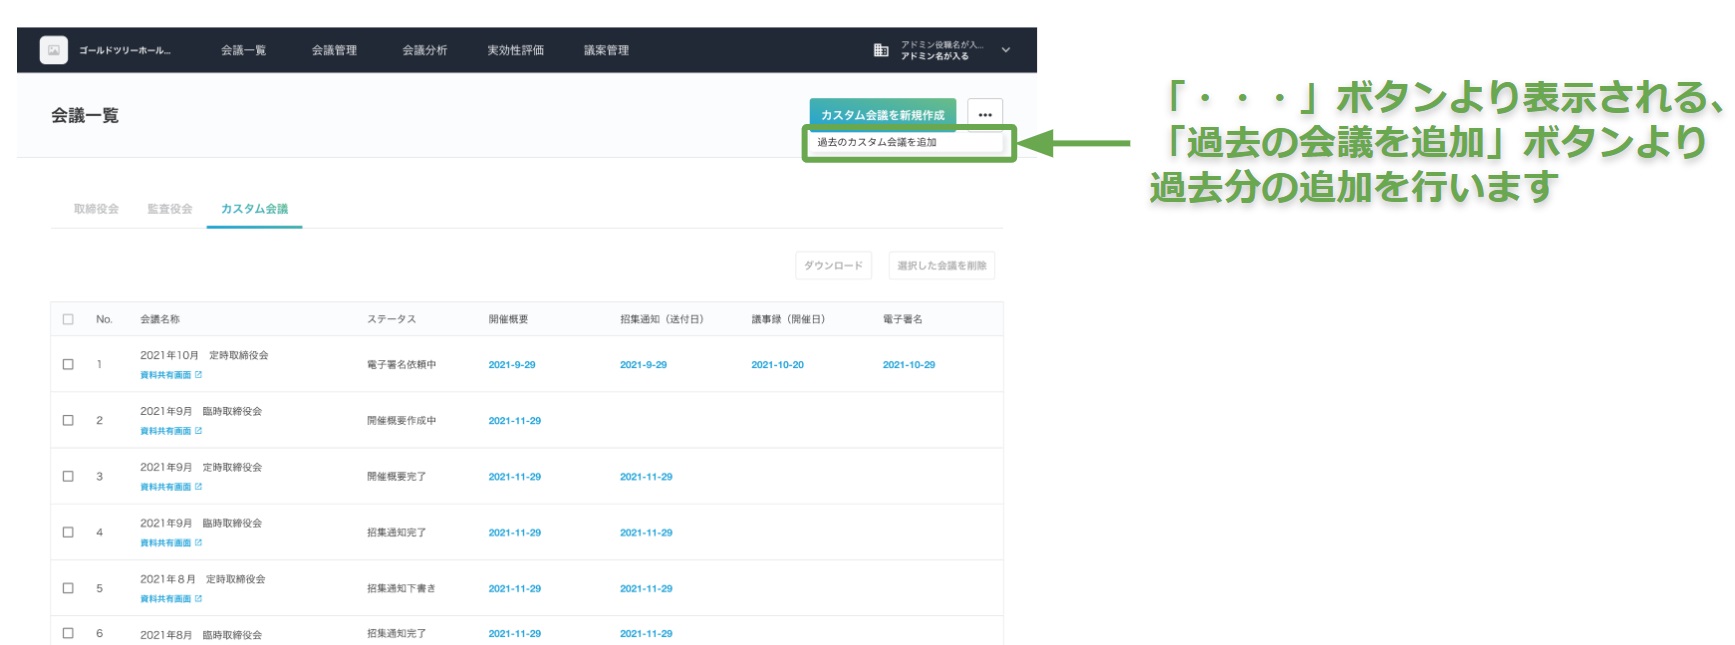
Task: Open 会議分析 in the top navigation
Action: coord(424,50)
